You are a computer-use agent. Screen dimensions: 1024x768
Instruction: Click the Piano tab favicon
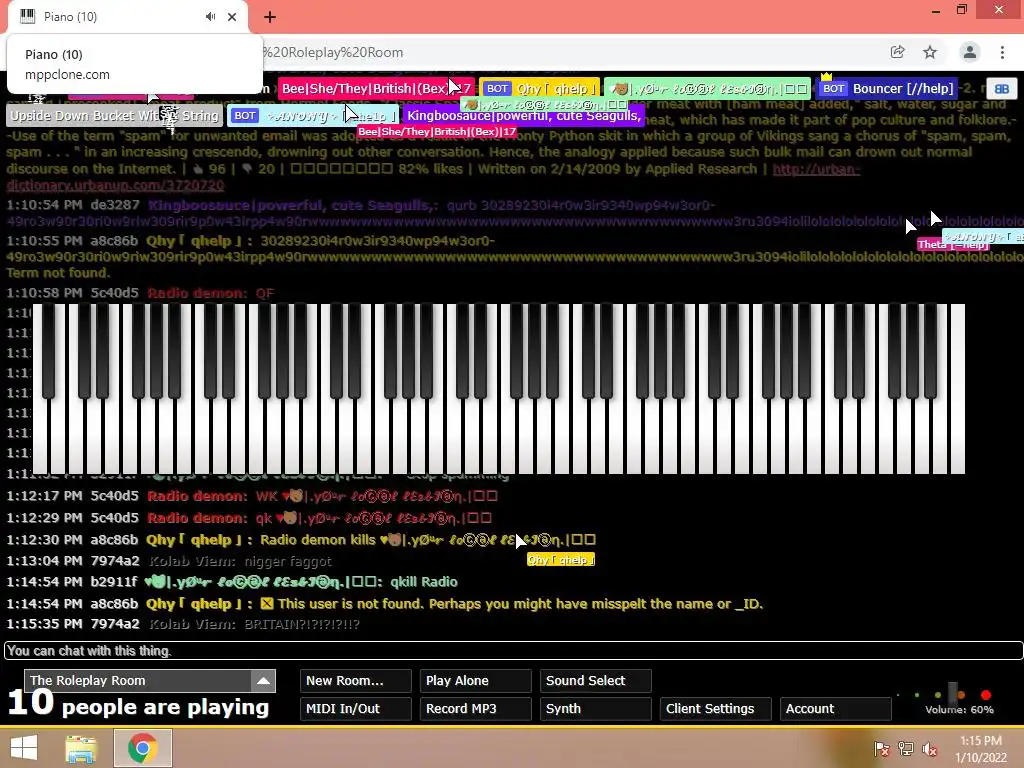(x=27, y=16)
